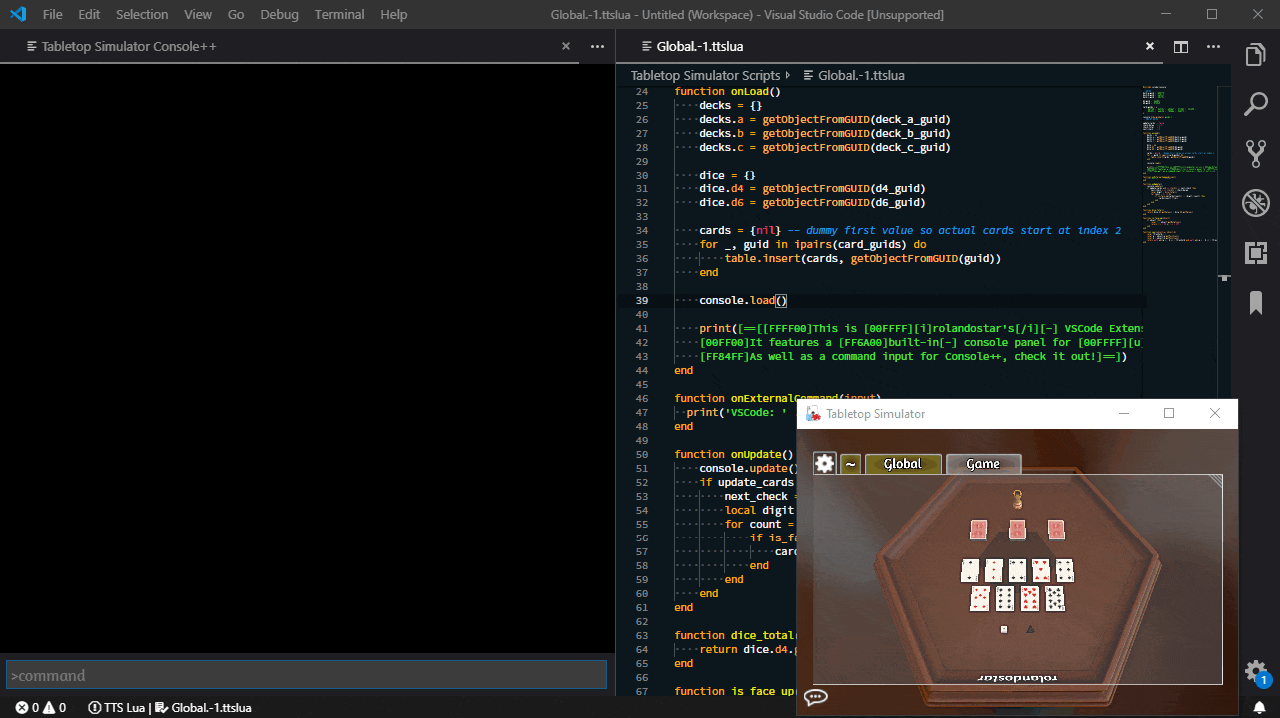Click the VS Code logo icon
This screenshot has width=1280, height=718.
click(17, 15)
